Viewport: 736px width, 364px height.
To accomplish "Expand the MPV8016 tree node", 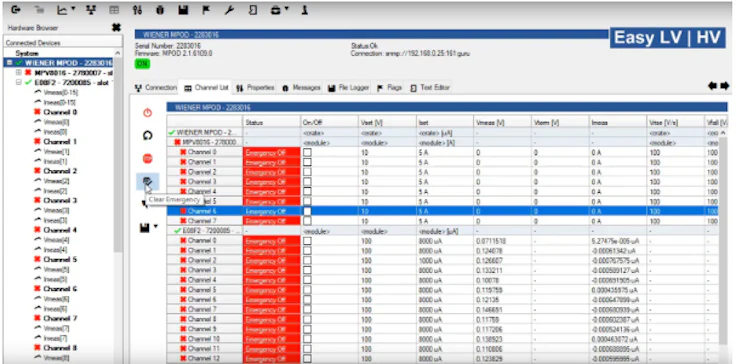I will [x=19, y=73].
